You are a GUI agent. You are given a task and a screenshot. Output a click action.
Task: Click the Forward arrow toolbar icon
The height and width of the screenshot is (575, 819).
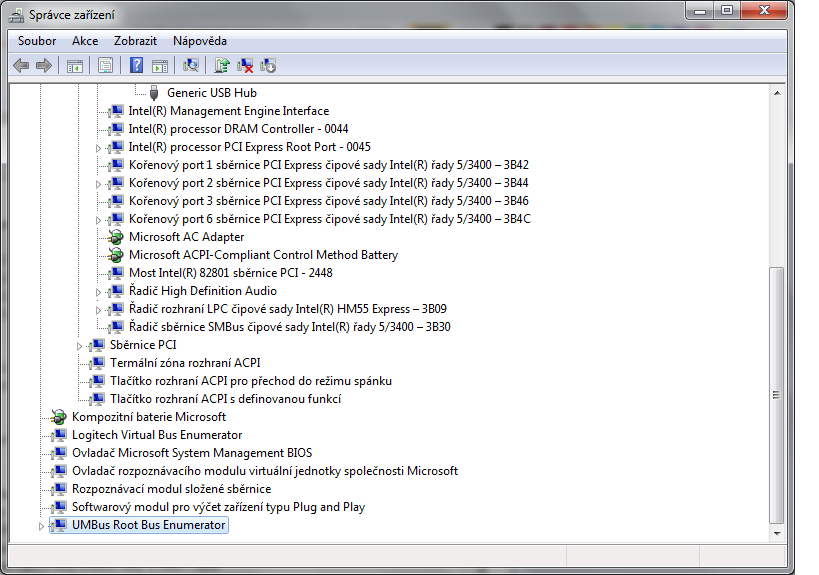44,65
